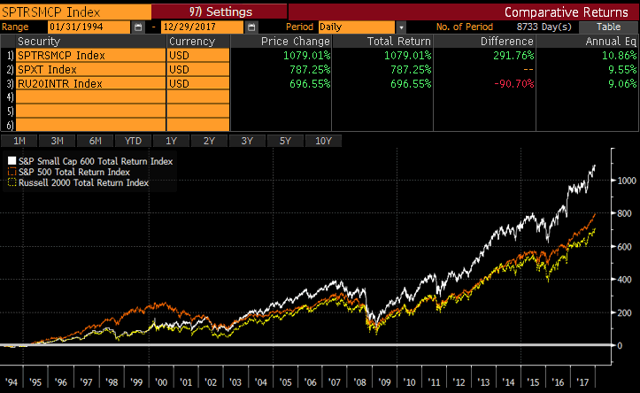Click the 1000 value on the y-axis
This screenshot has width=640, height=393.
tap(627, 180)
